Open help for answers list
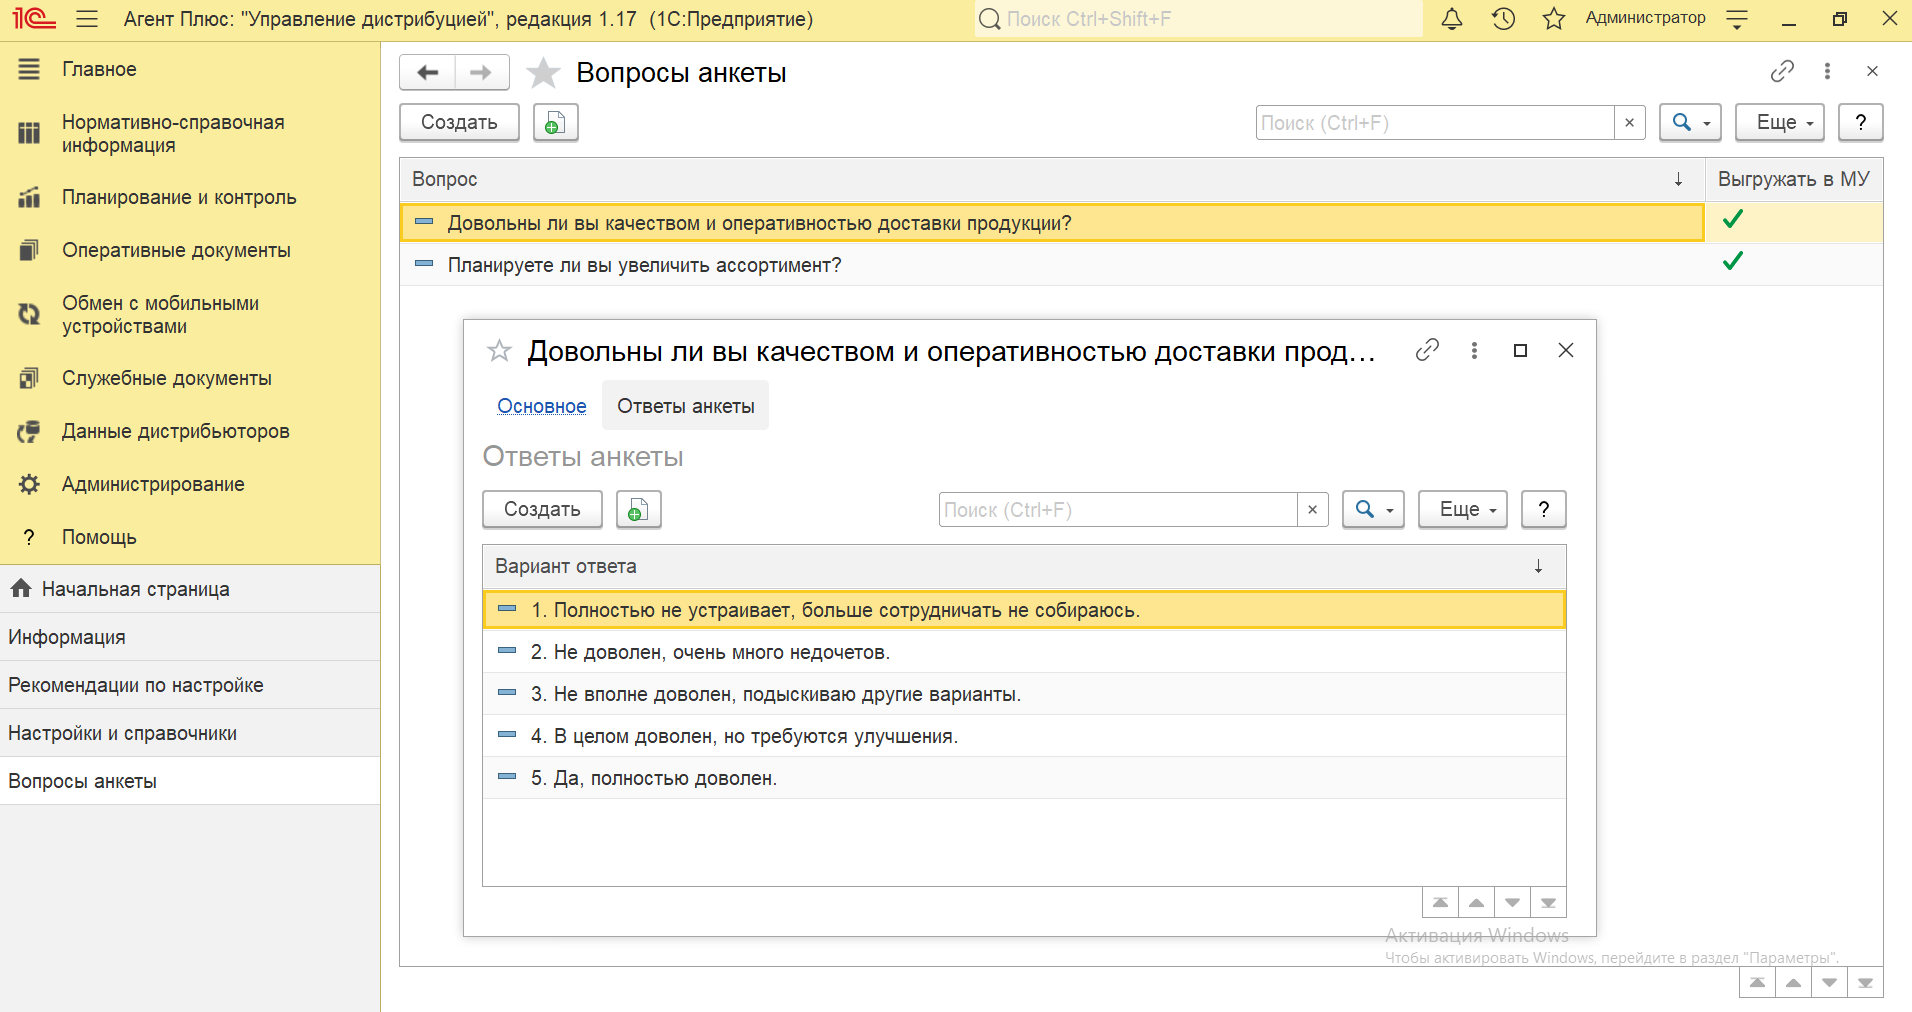Screen dimensions: 1912x1012 pyautogui.click(x=1543, y=509)
